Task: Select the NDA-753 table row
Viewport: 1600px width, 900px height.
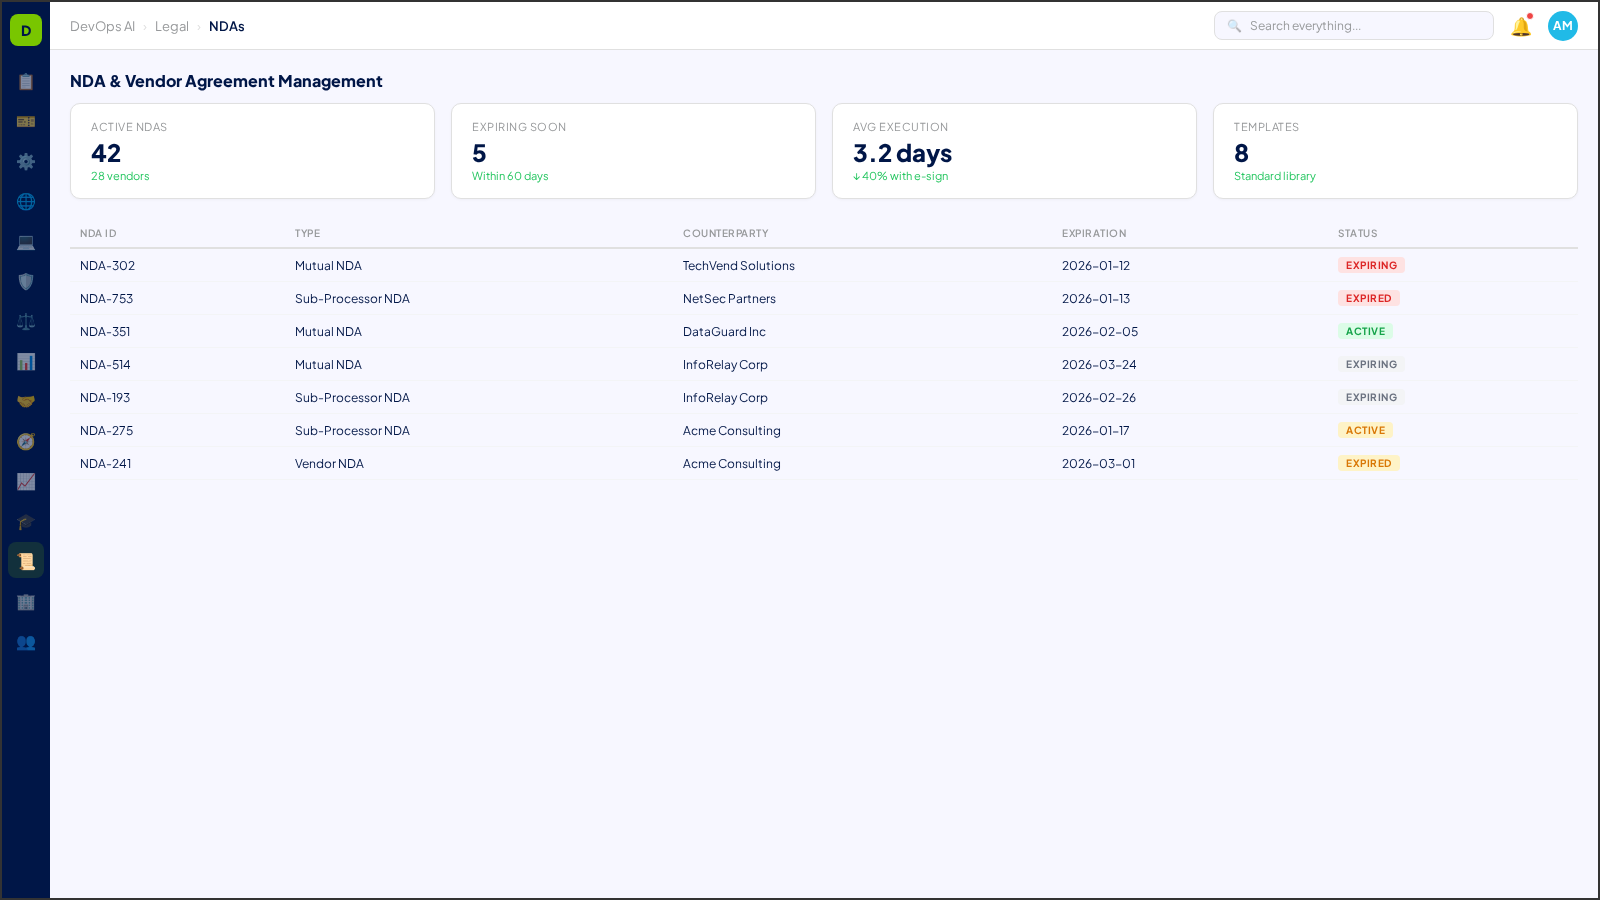Action: (x=700, y=298)
